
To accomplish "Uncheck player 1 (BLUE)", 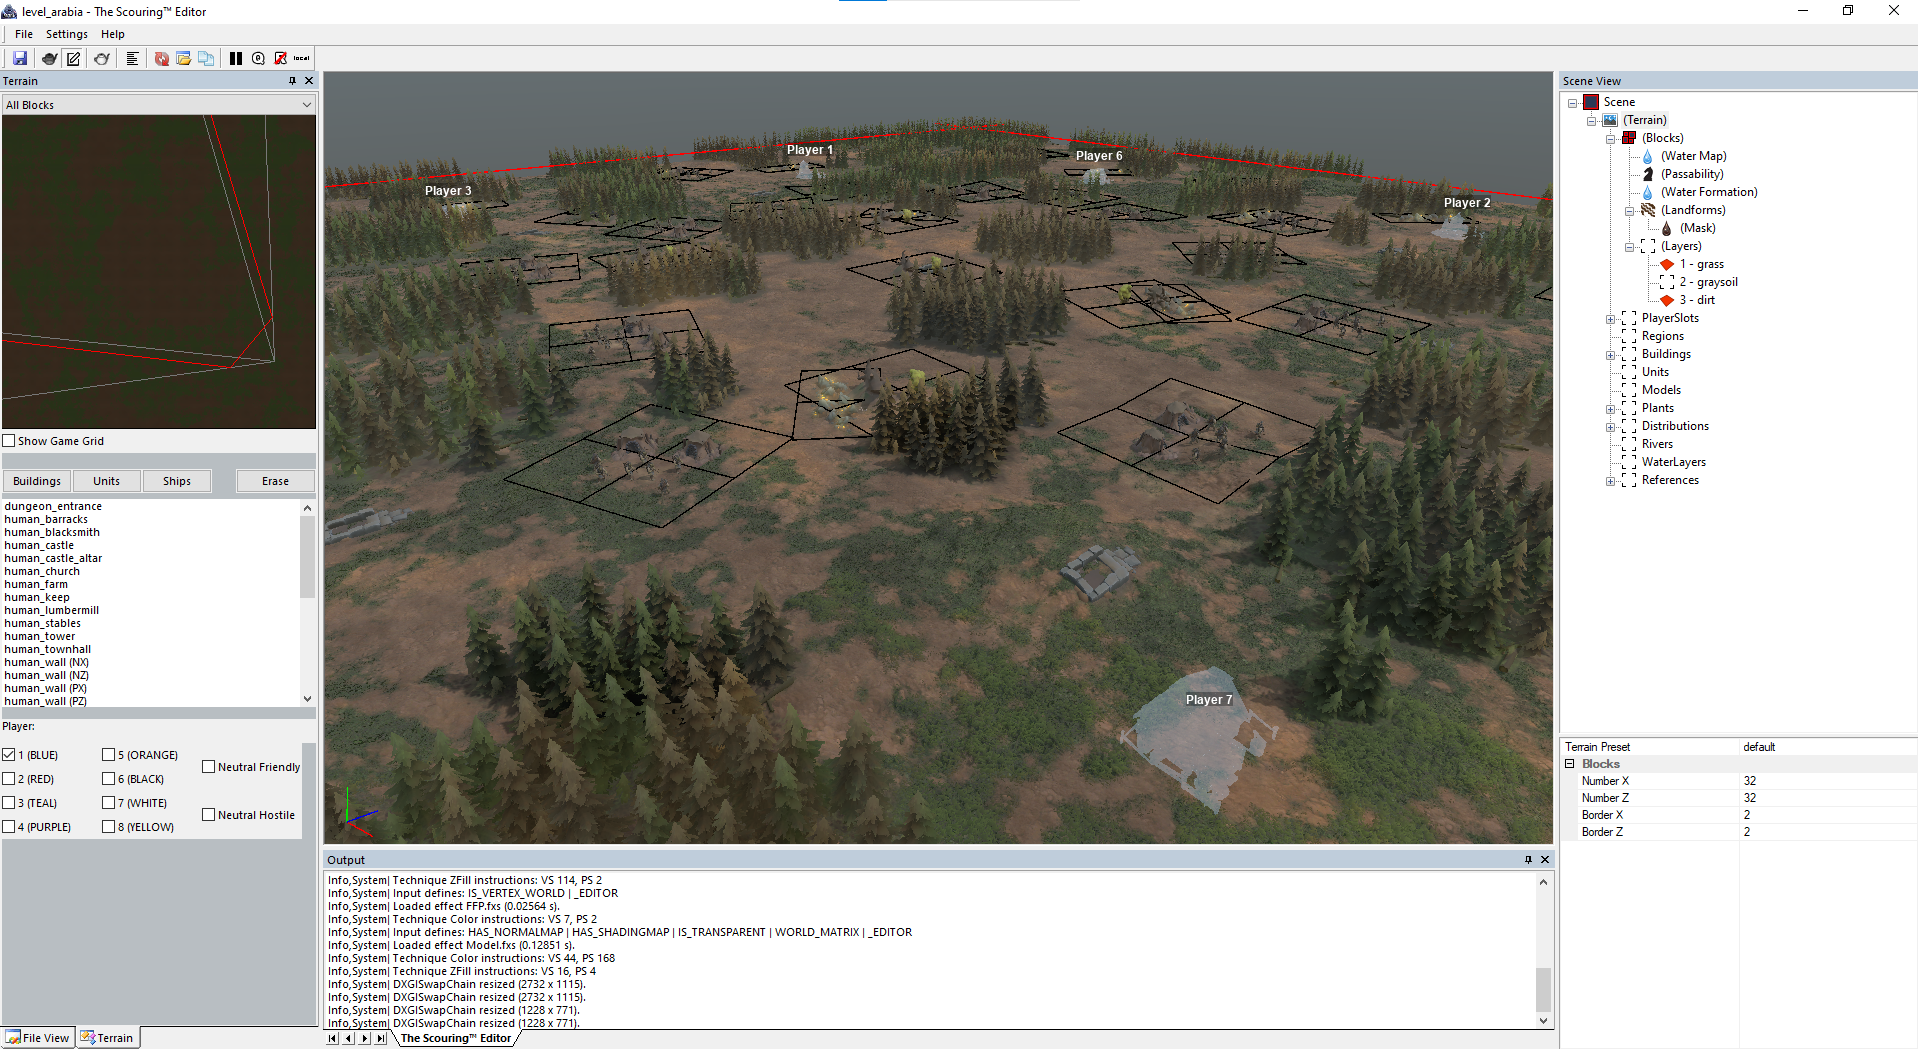I will click(x=9, y=755).
